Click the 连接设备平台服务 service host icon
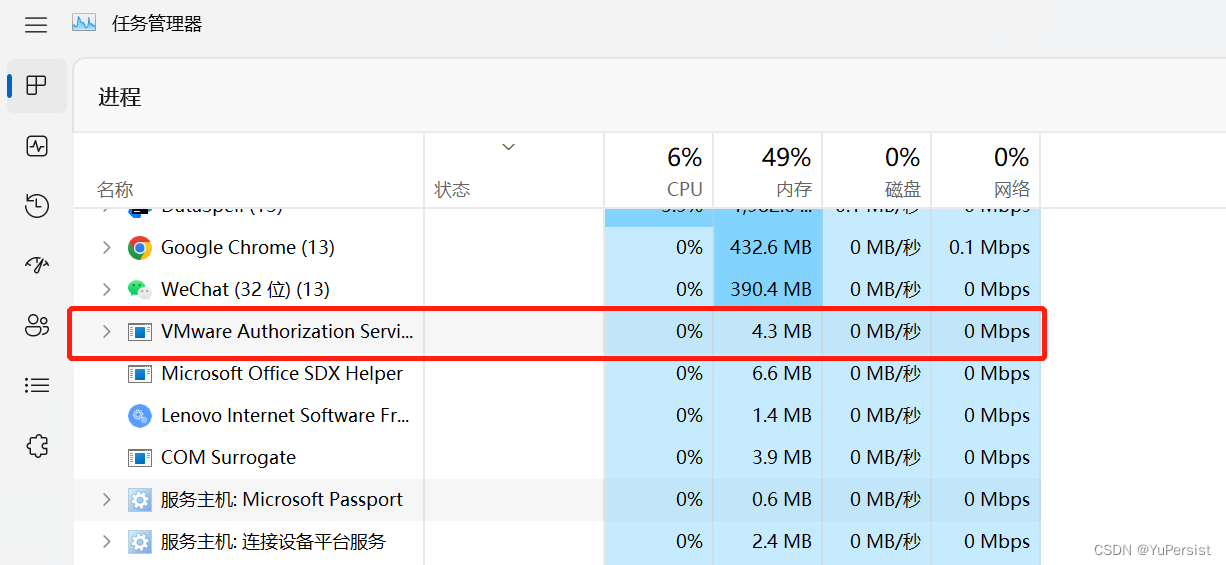 (x=140, y=542)
